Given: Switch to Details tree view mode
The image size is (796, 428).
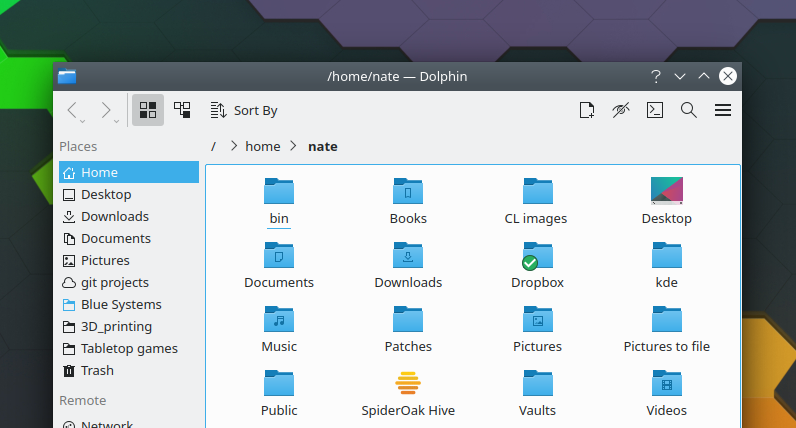Looking at the screenshot, I should pyautogui.click(x=182, y=110).
